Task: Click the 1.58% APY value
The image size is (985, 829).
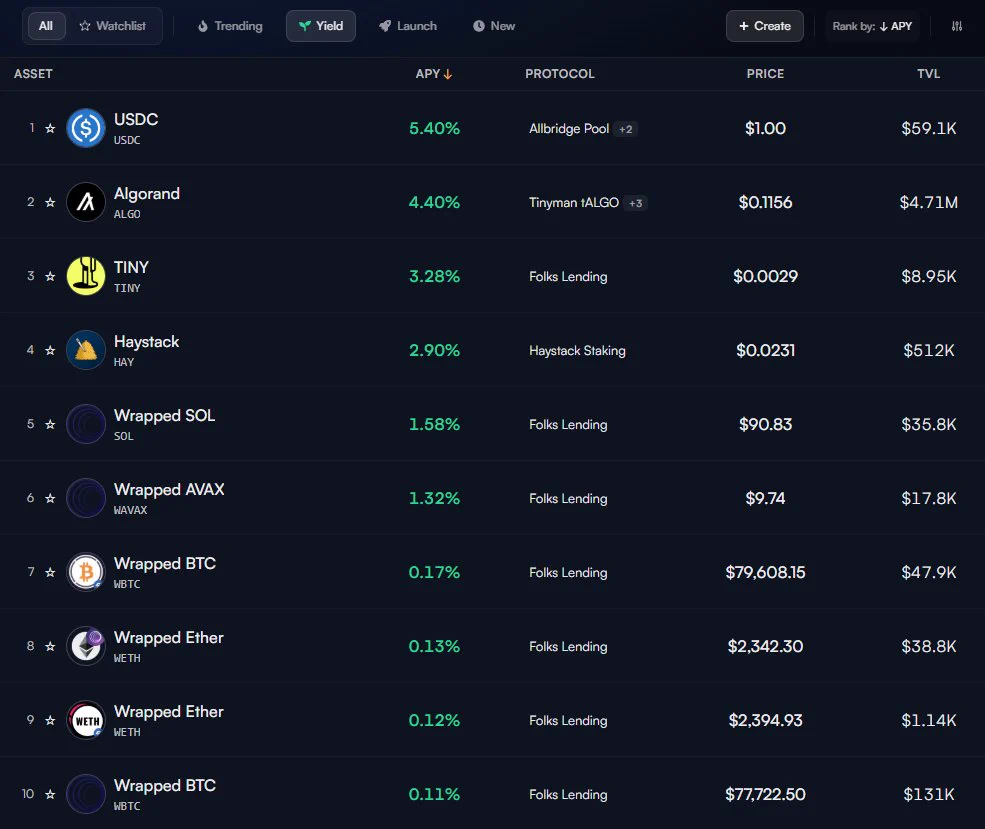Action: pyautogui.click(x=435, y=425)
